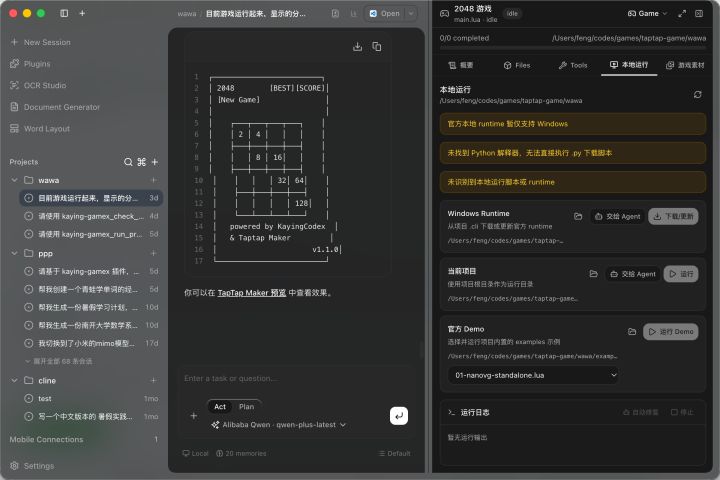Send the message with the return-arrow button
The height and width of the screenshot is (480, 720).
399,416
